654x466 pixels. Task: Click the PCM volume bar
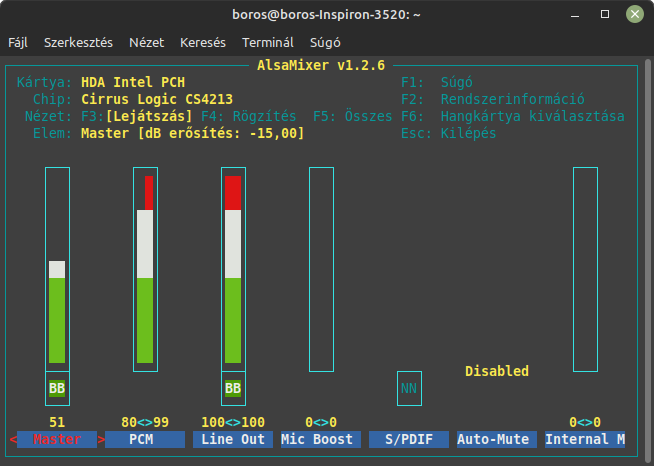coord(145,269)
